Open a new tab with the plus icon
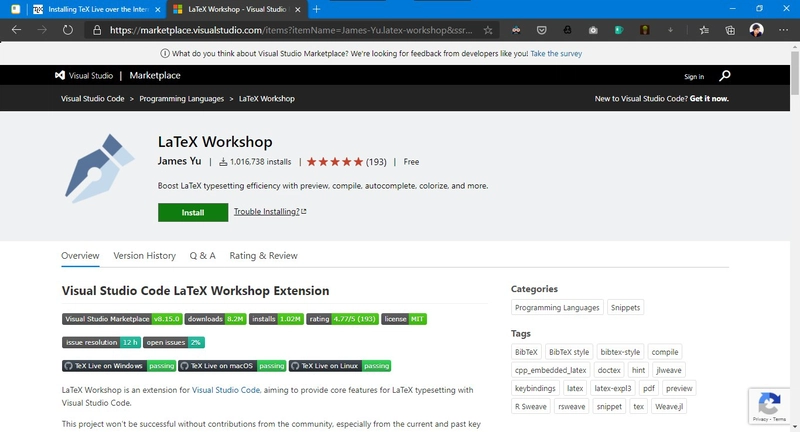The height and width of the screenshot is (432, 800). pyautogui.click(x=316, y=9)
